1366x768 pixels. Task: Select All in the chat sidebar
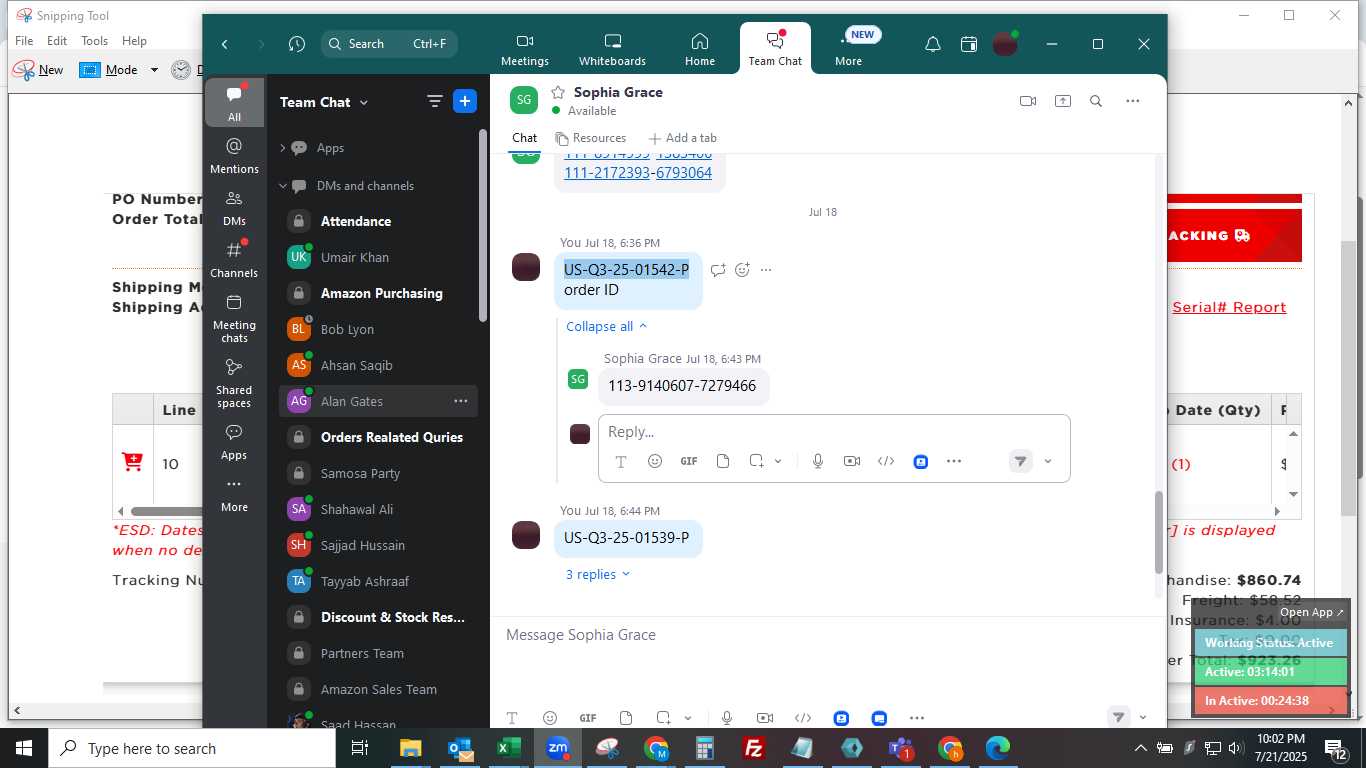coord(234,103)
